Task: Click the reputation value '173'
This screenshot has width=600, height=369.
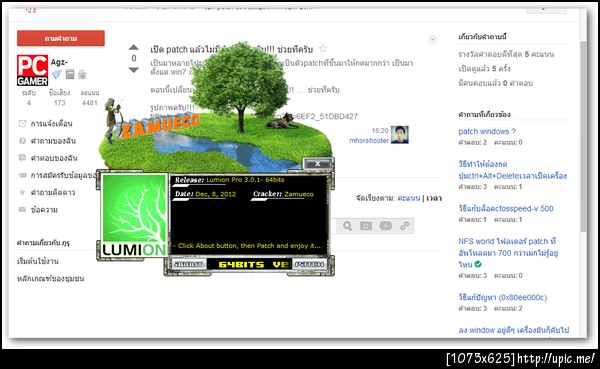Action: [x=59, y=103]
